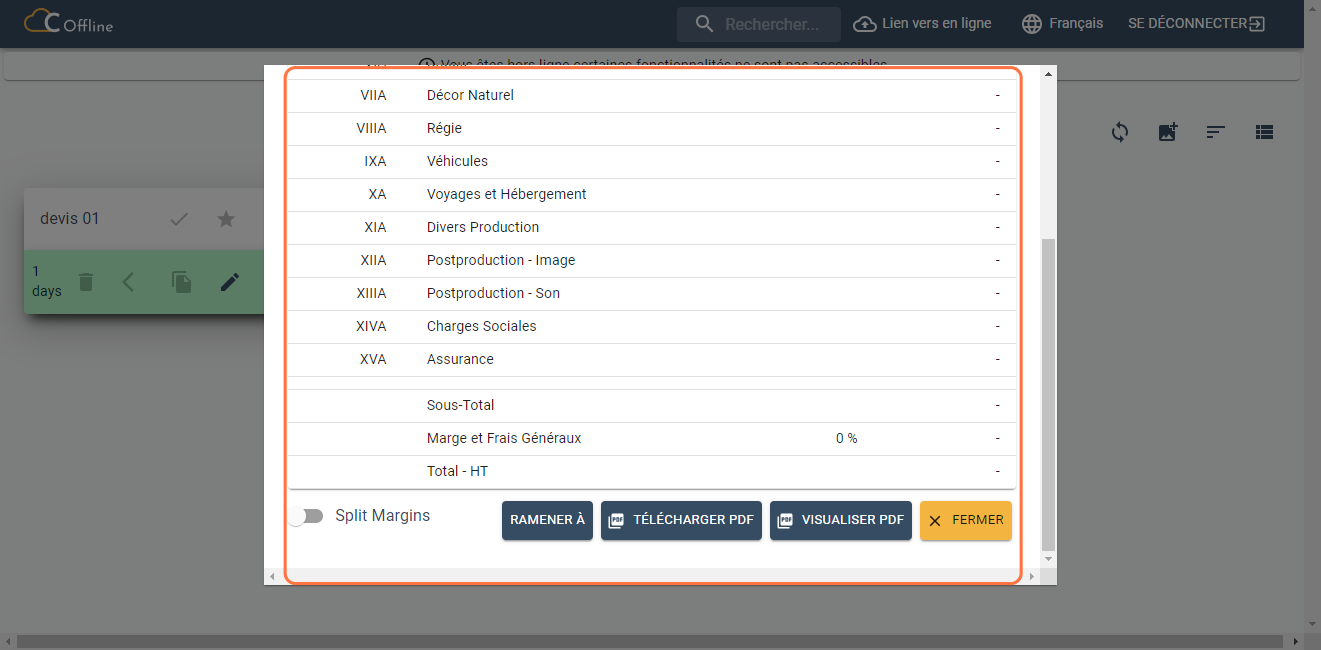Click PDF icon in TÉLÉCHARGER PDF button
Viewport: 1321px width, 650px height.
[617, 521]
